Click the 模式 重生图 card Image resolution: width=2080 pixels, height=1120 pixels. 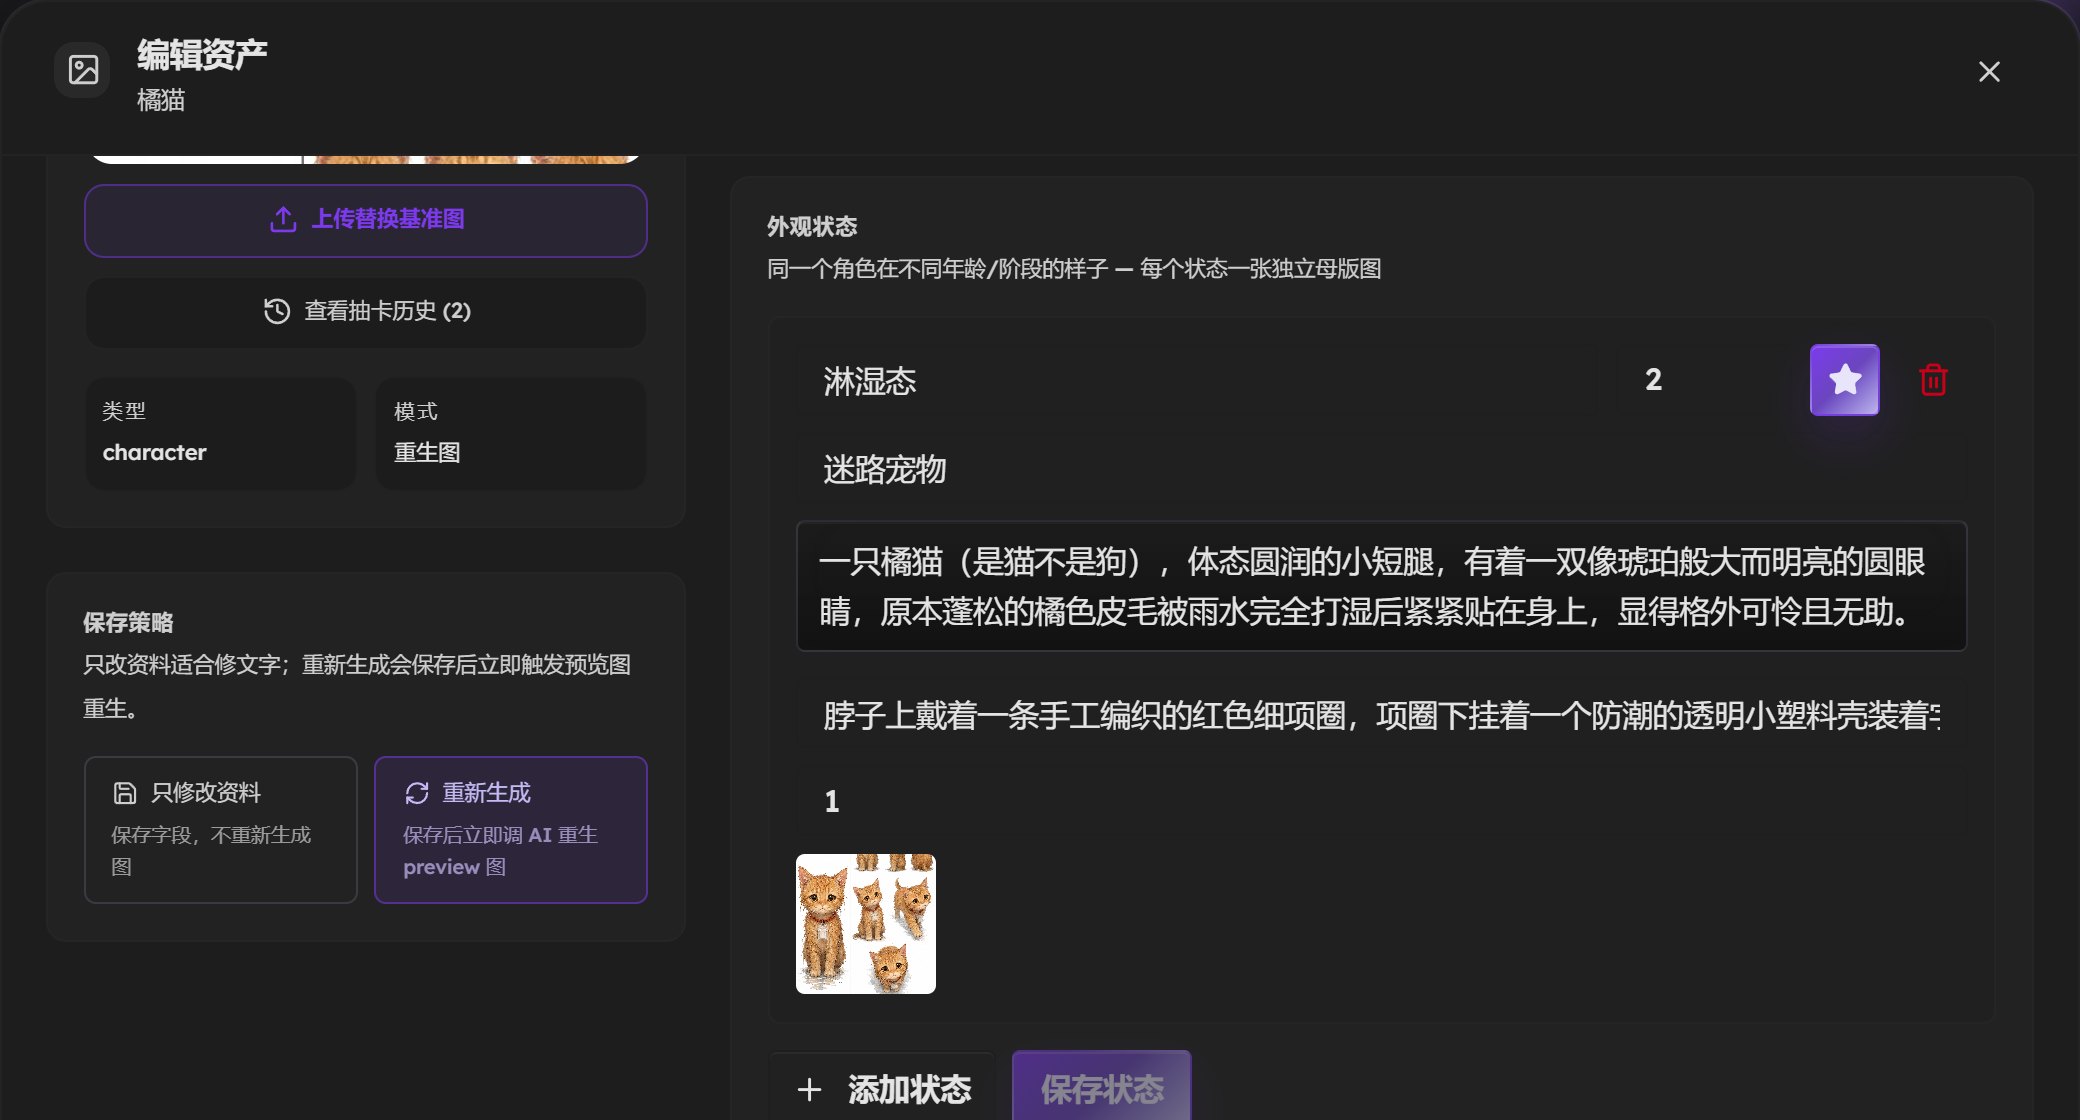coord(511,433)
